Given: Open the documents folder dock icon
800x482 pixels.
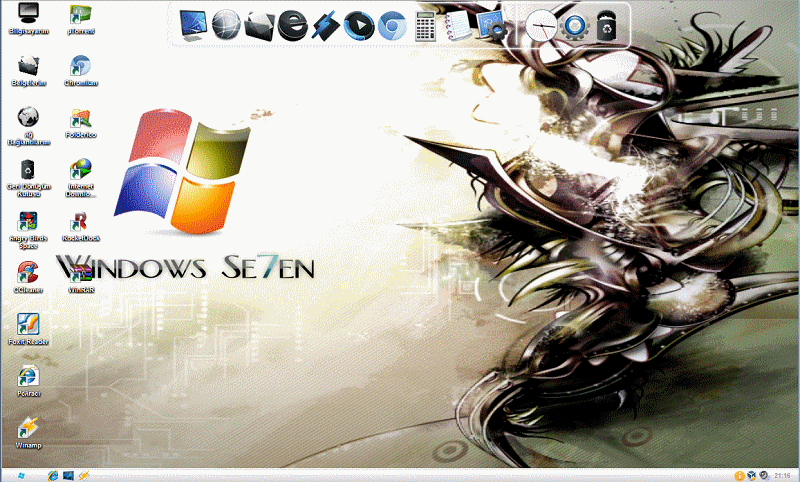Looking at the screenshot, I should [260, 25].
